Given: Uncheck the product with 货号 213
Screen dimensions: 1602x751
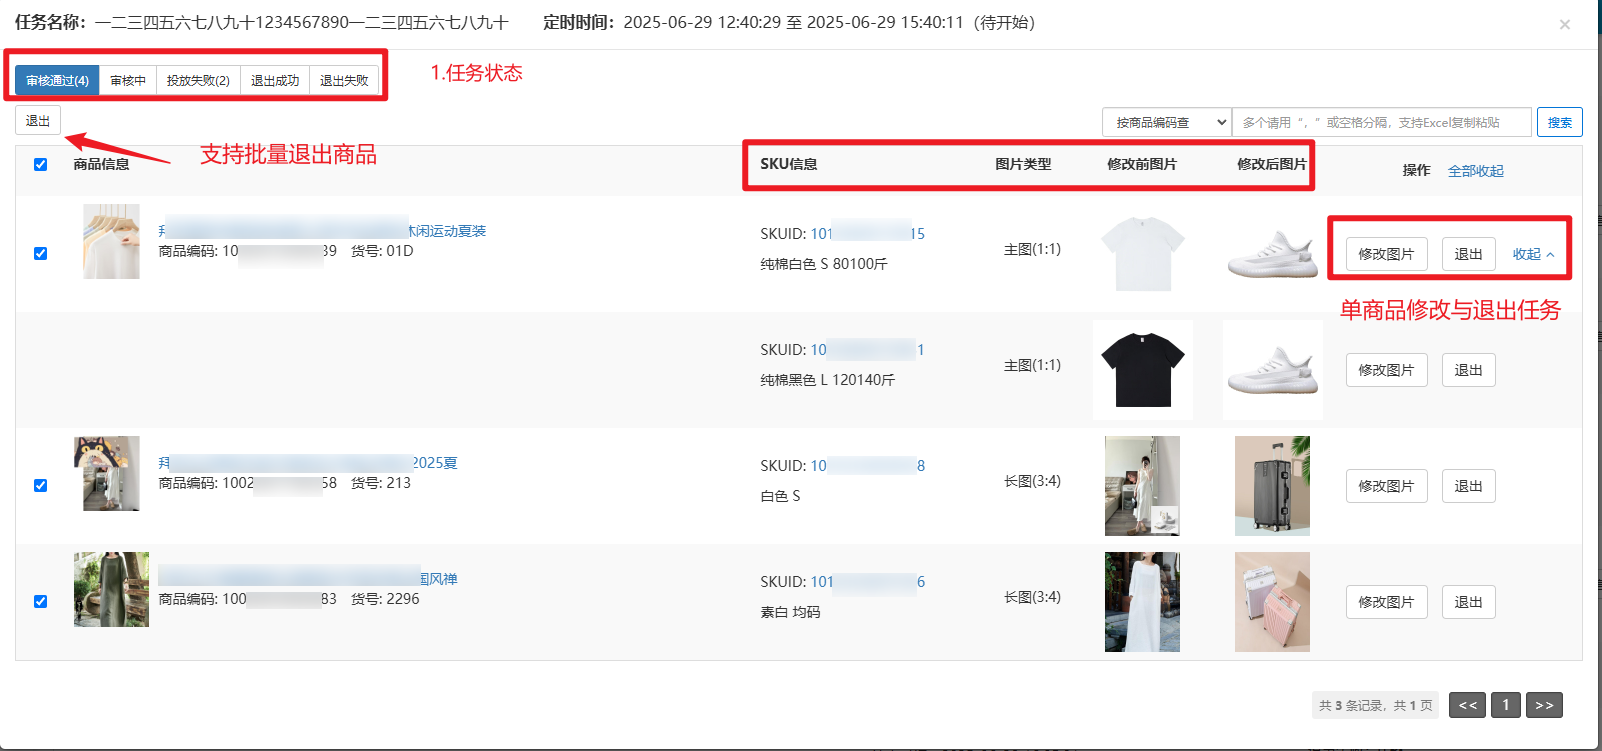Looking at the screenshot, I should (41, 486).
